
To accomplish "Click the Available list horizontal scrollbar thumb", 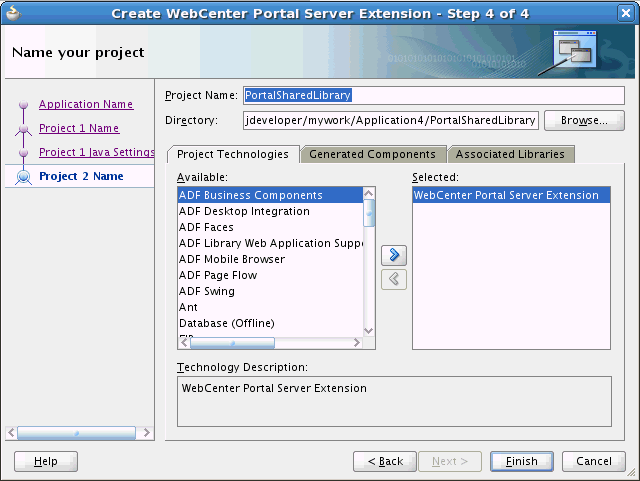I will tap(232, 343).
